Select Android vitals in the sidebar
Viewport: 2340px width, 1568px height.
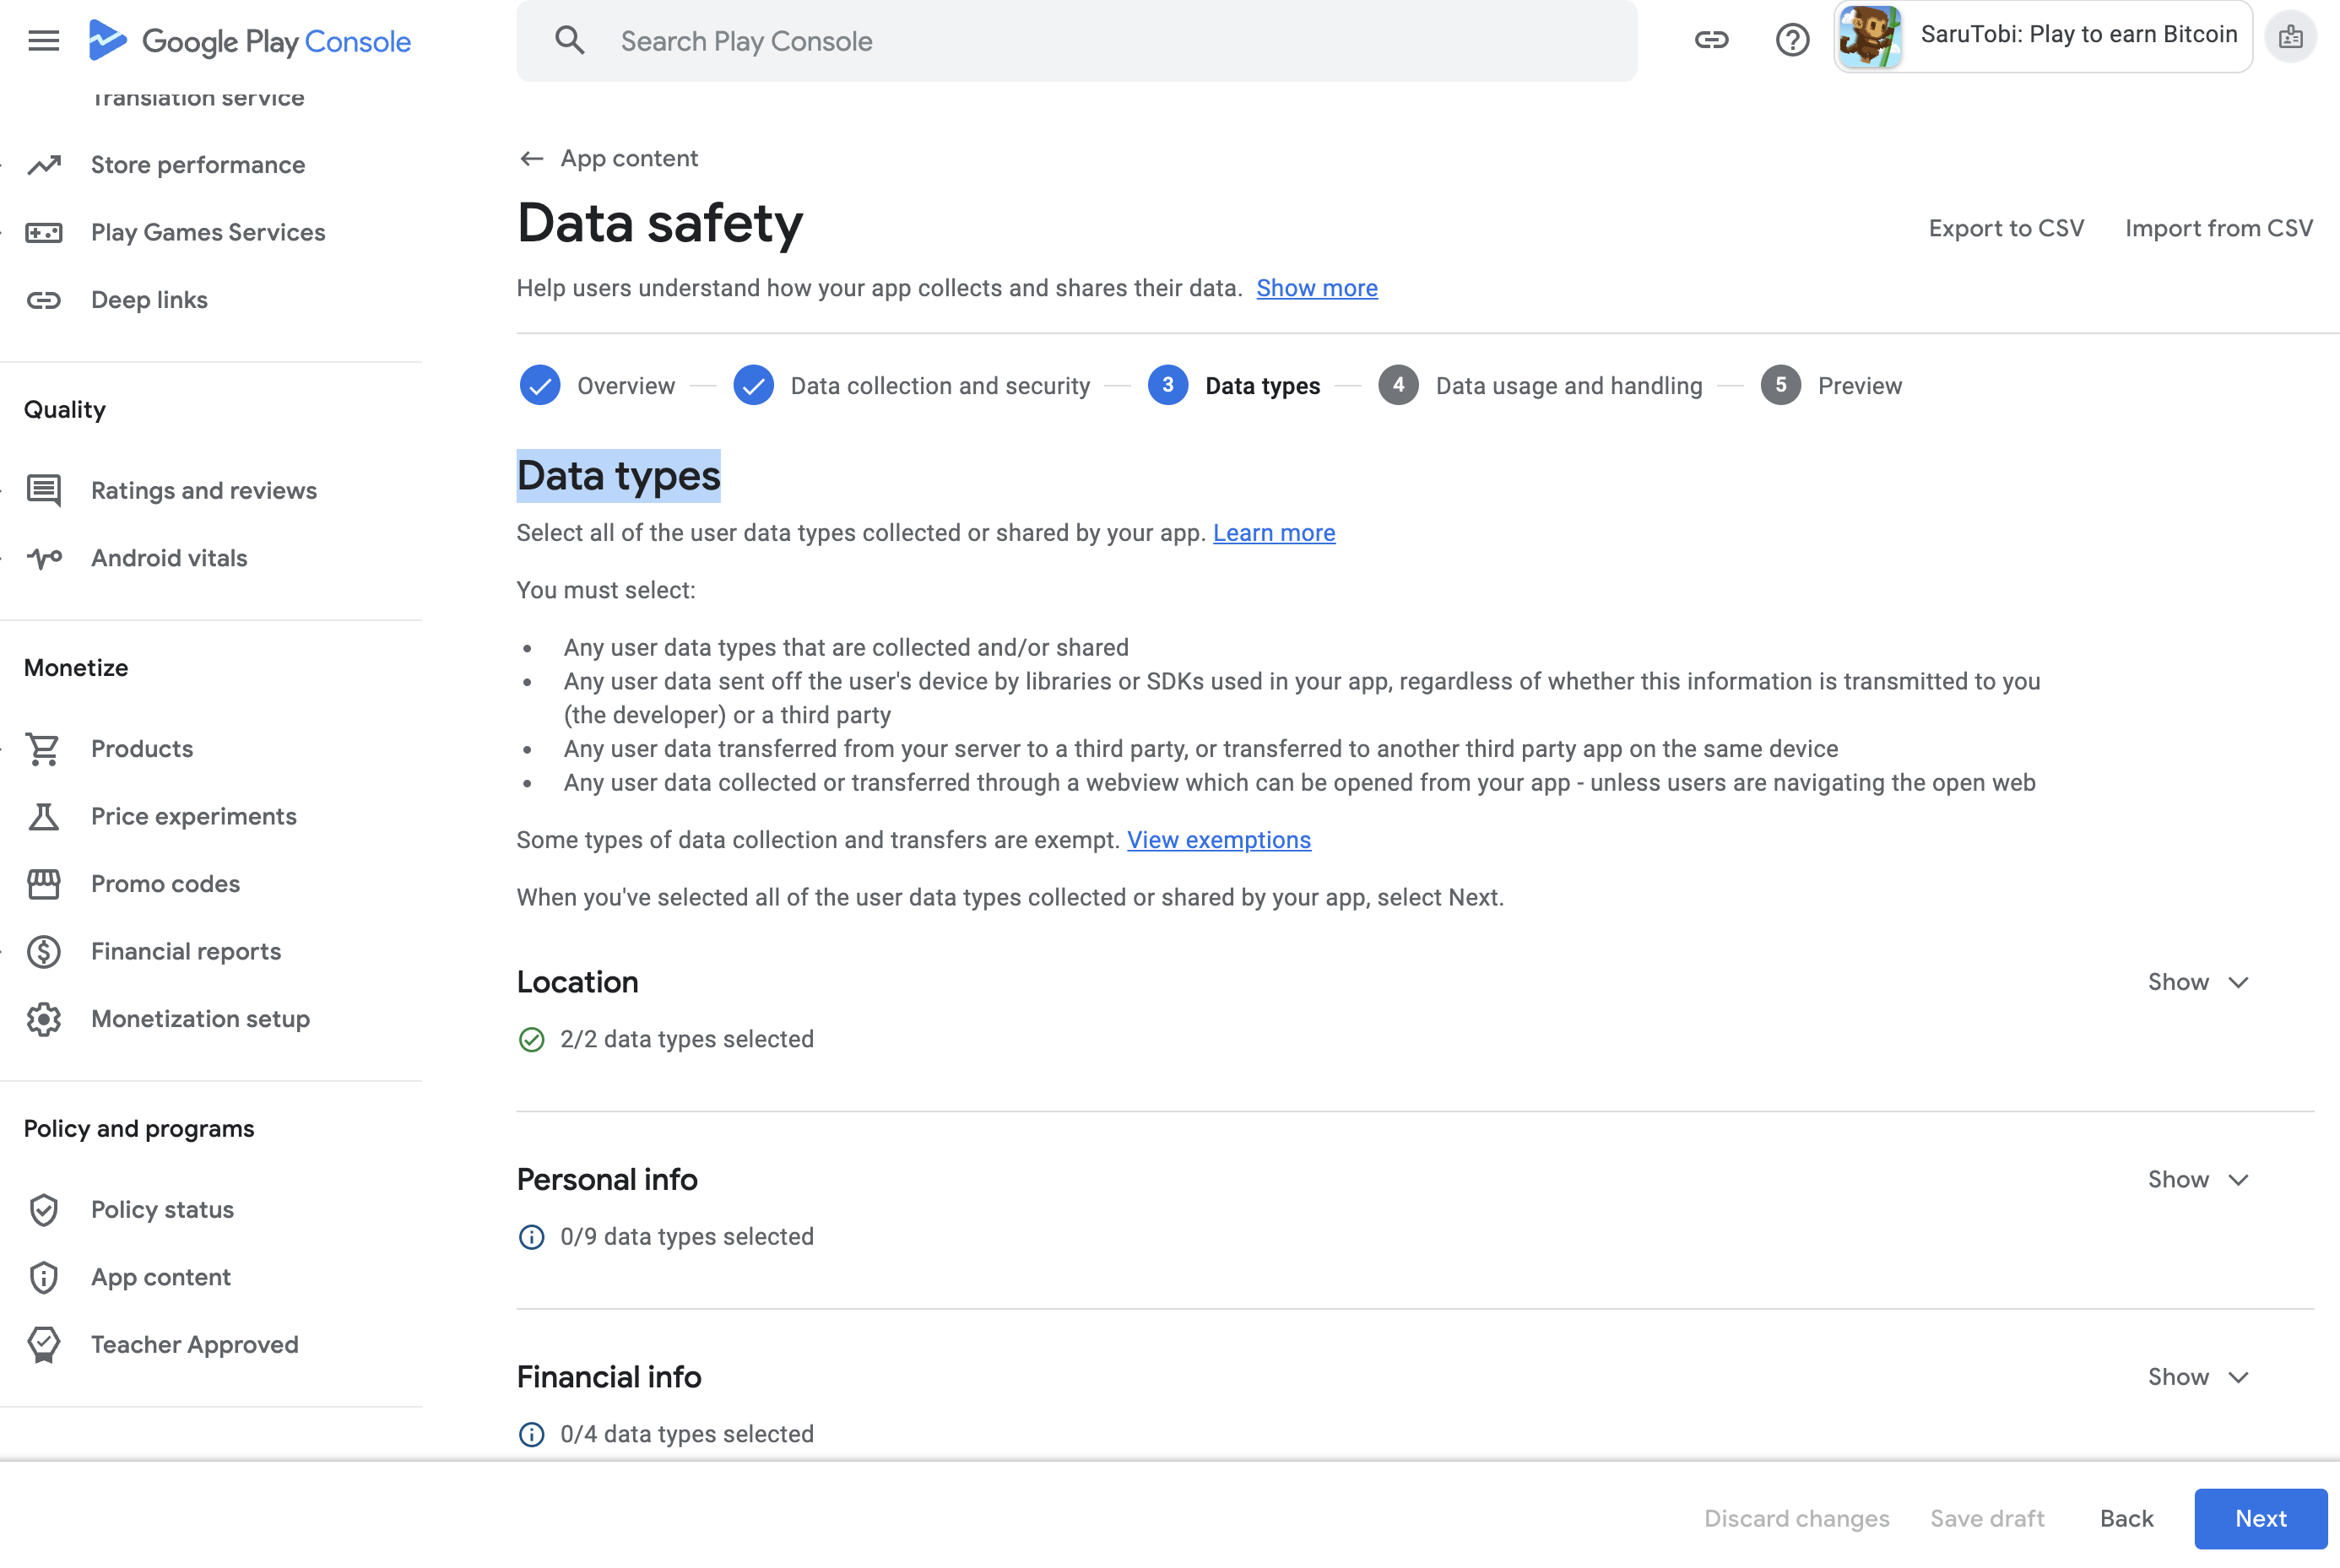point(168,558)
